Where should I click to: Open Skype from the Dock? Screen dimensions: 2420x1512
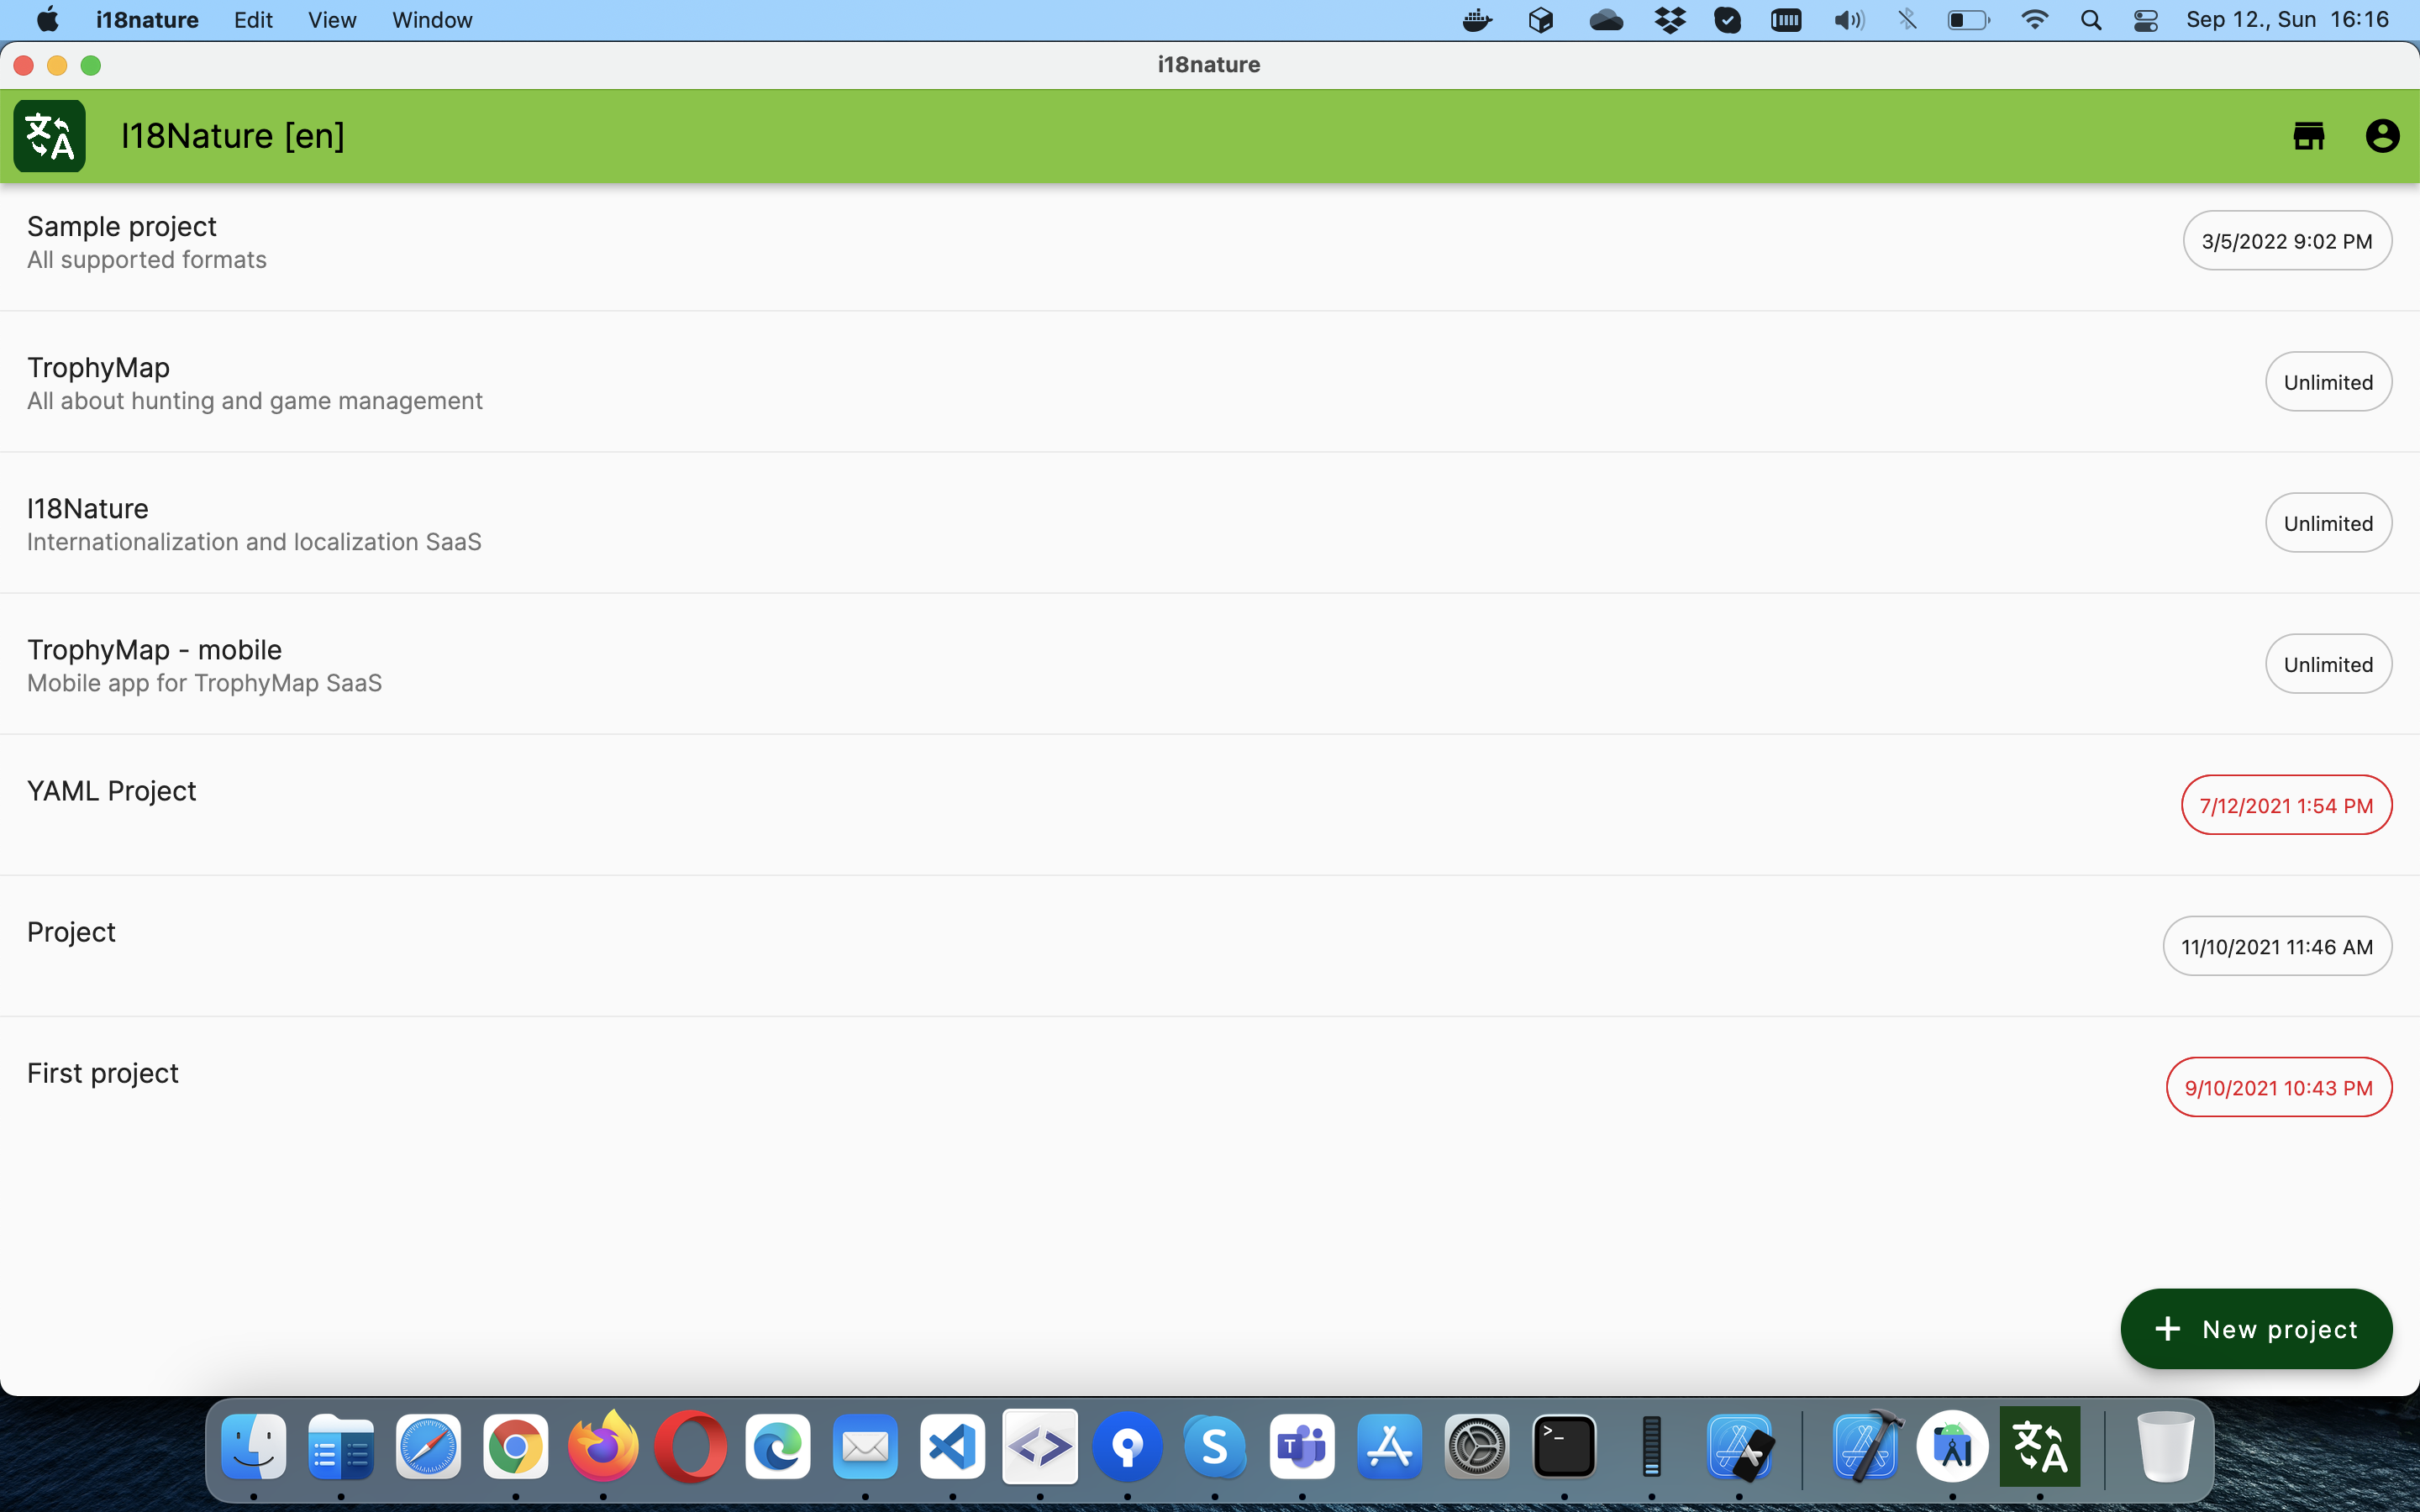[1215, 1446]
